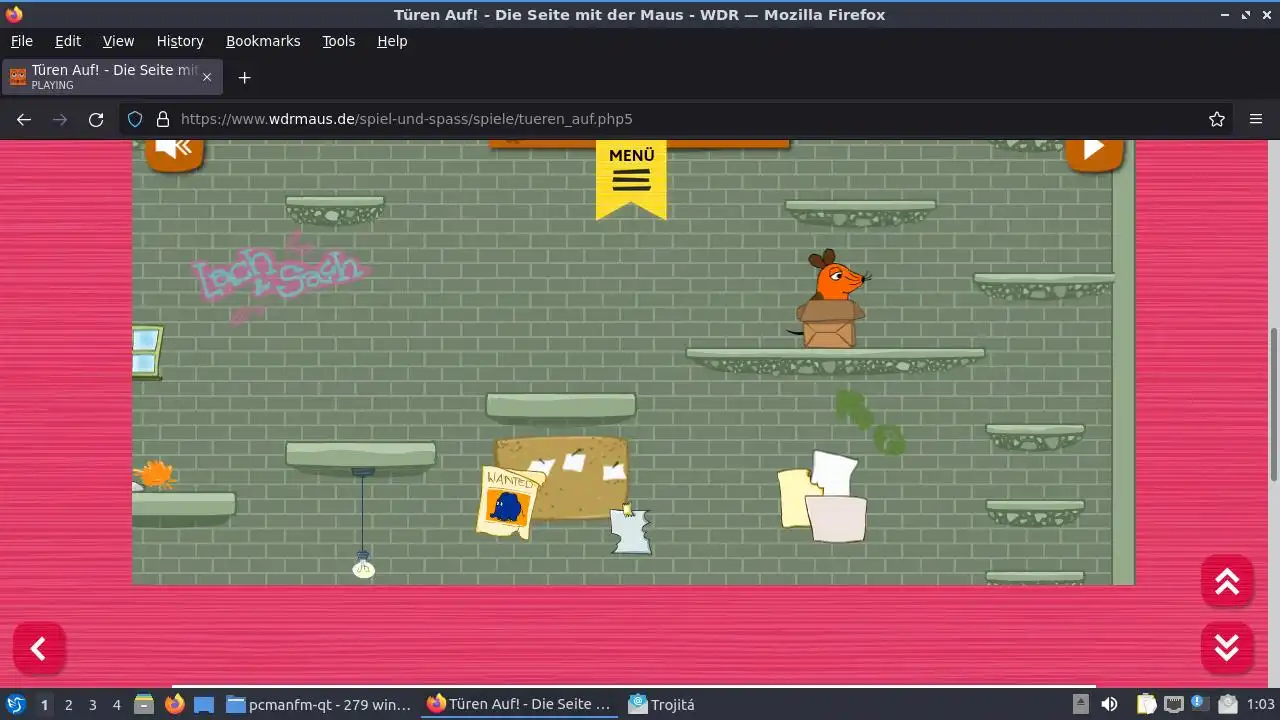
Task: Click the double-down arrow scroll button
Action: click(x=1227, y=647)
